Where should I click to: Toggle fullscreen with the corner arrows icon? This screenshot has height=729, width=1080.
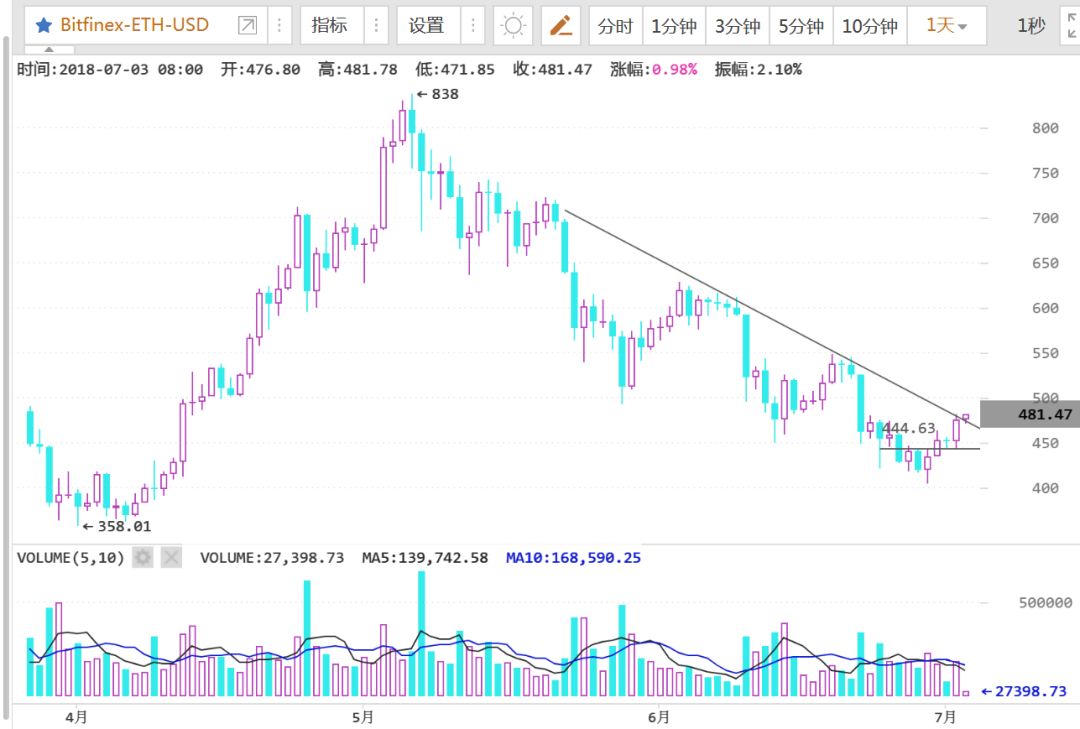pos(1072,26)
